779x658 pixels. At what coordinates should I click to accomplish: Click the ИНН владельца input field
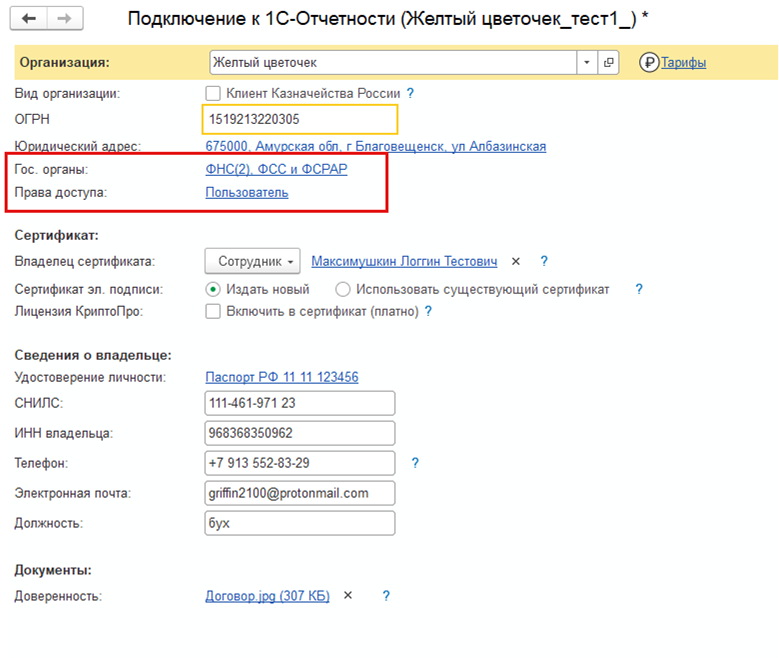pos(300,433)
